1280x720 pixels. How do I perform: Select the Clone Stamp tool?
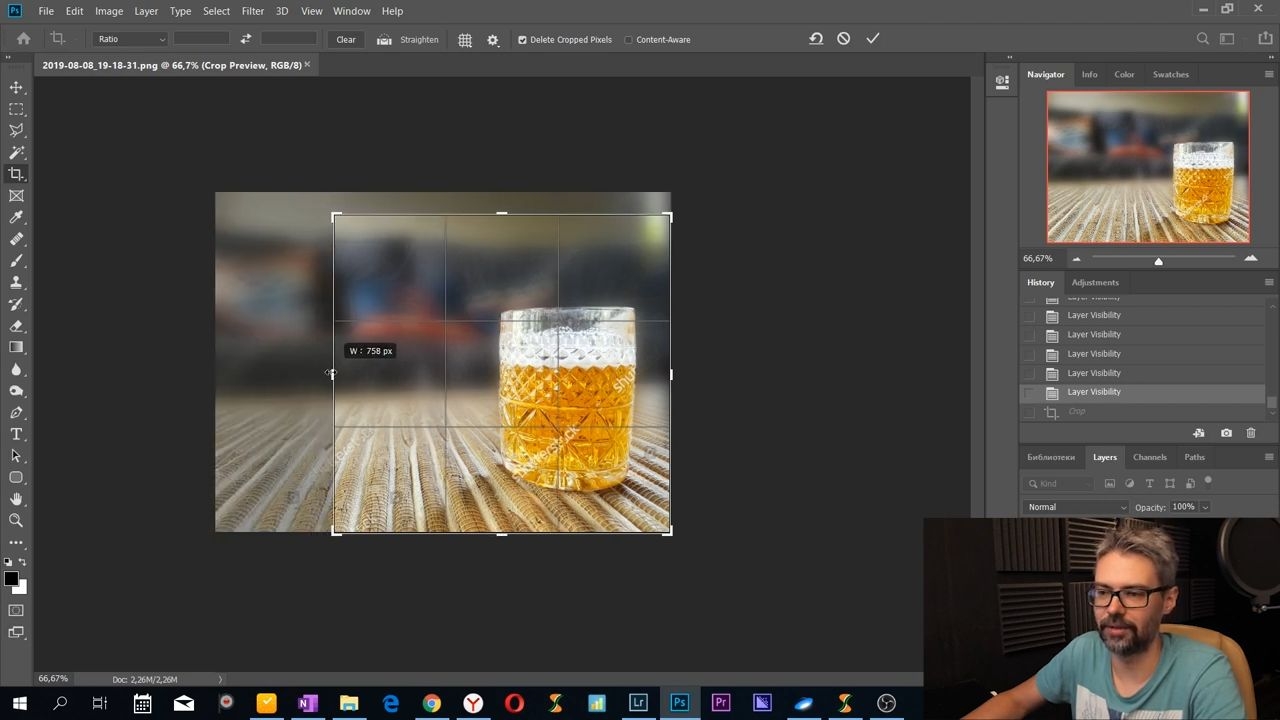tap(16, 282)
